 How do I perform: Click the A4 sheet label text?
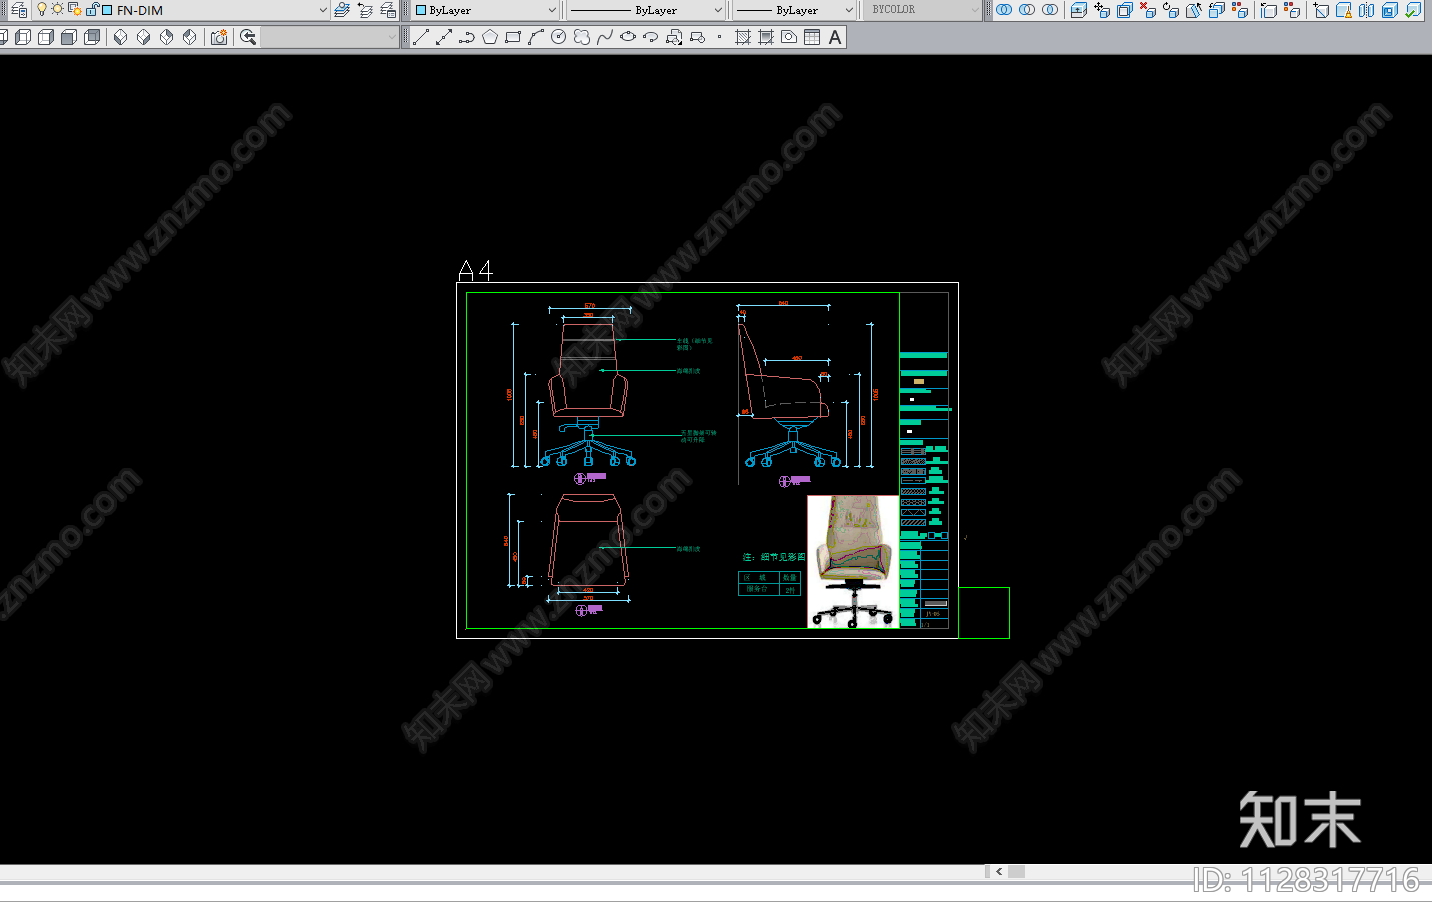[x=476, y=270]
